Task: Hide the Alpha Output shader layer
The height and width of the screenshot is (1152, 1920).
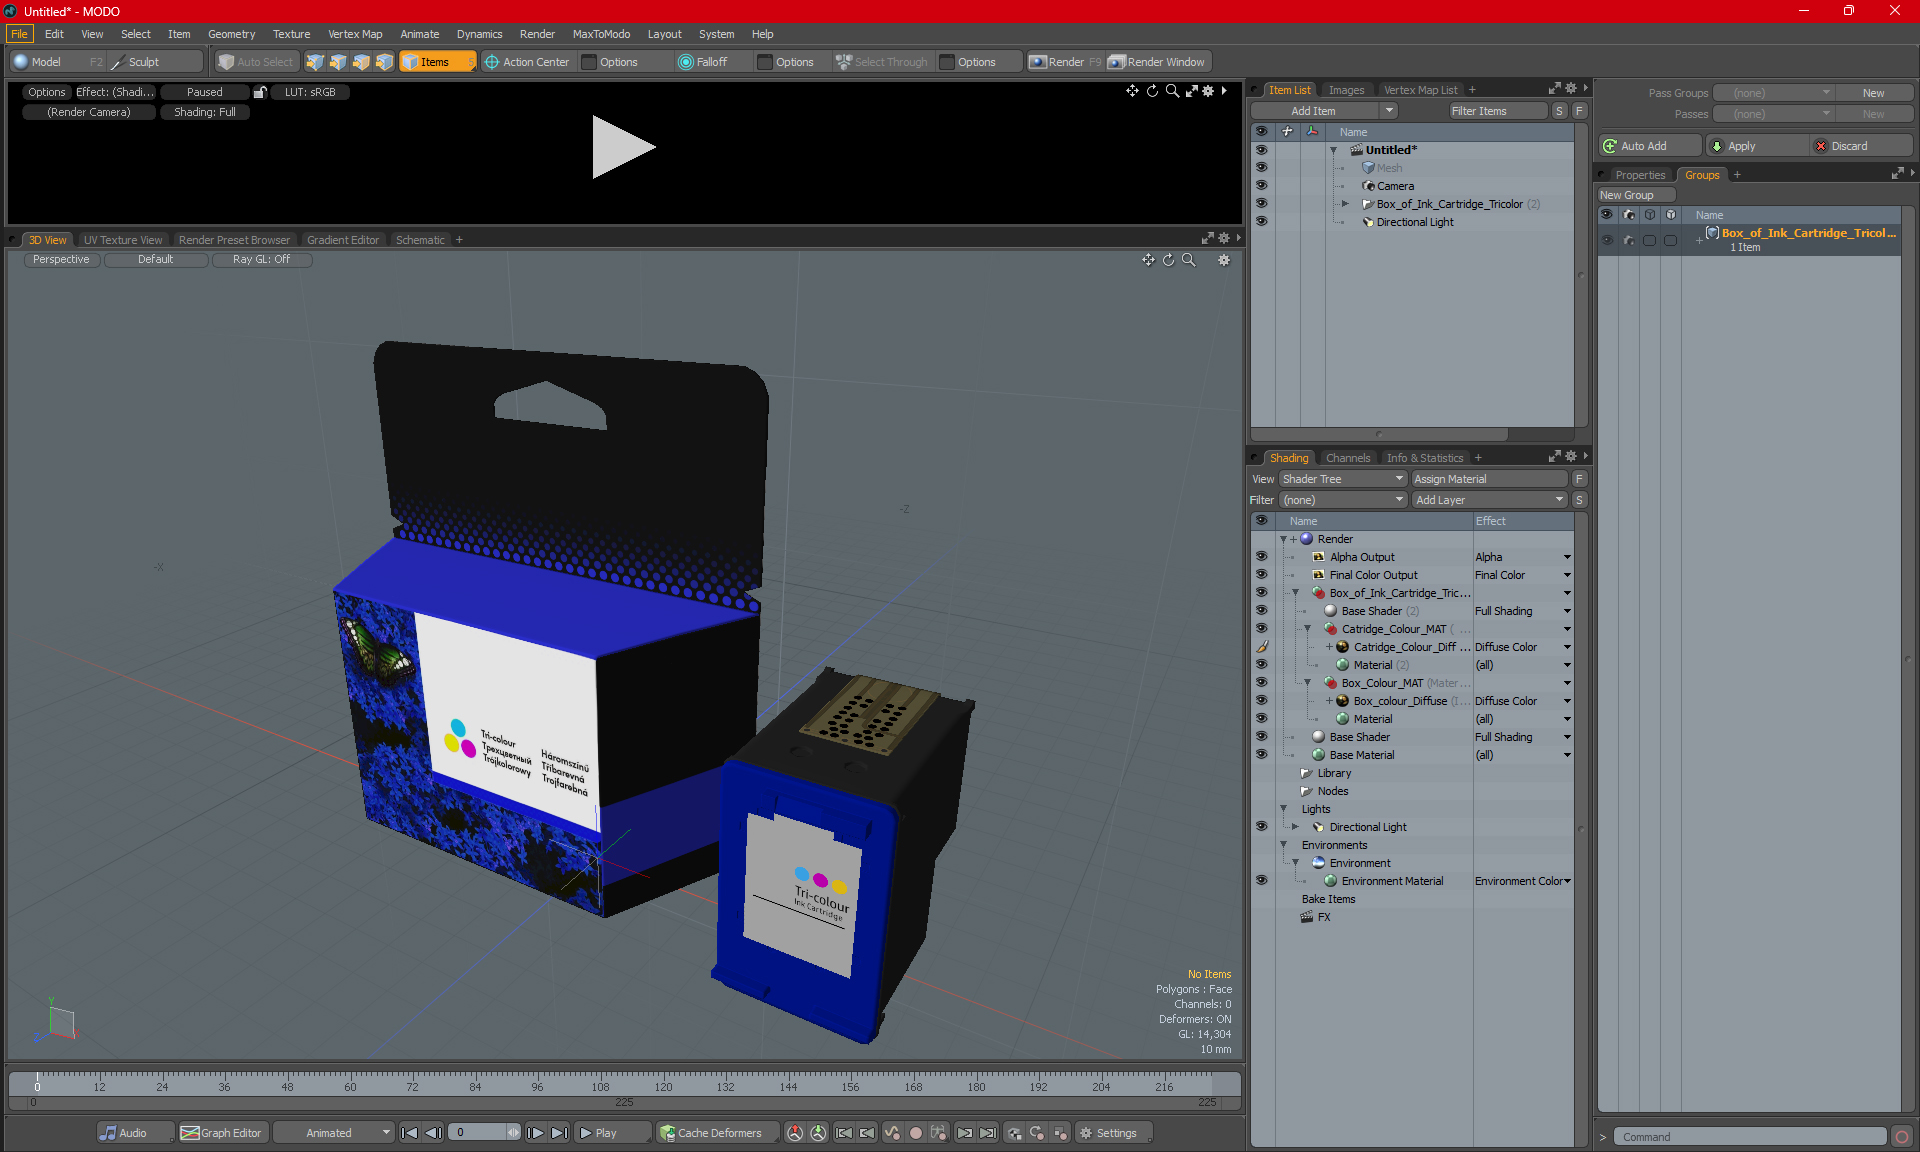Action: click(x=1261, y=557)
